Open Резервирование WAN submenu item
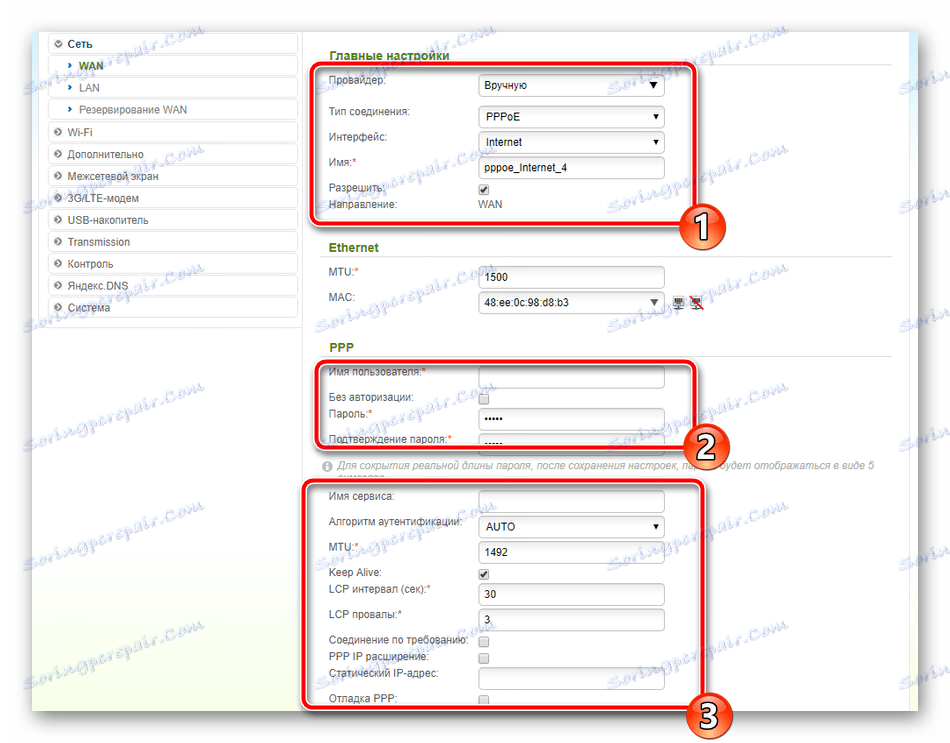This screenshot has width=950, height=743. coord(173,110)
